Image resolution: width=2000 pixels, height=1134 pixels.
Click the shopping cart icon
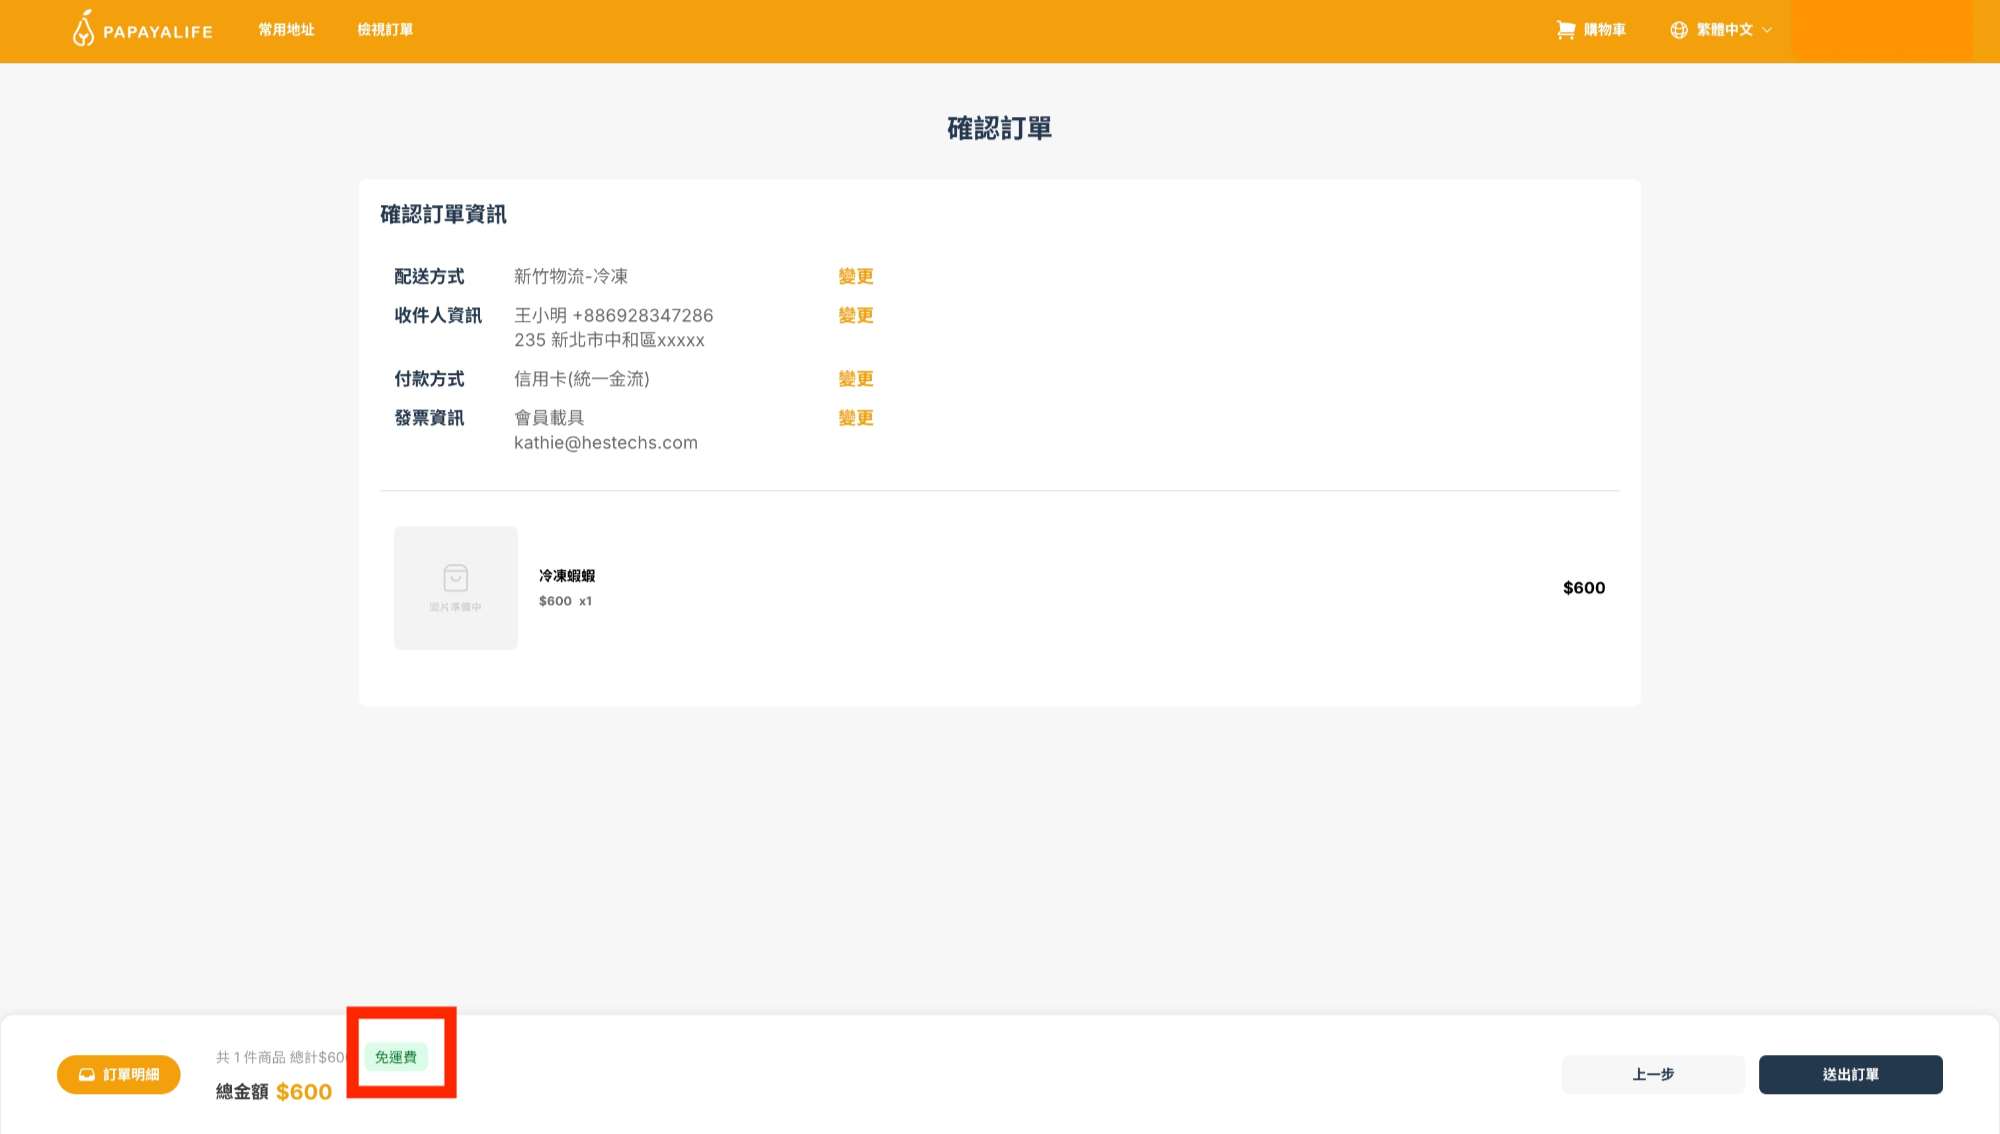click(x=1565, y=30)
